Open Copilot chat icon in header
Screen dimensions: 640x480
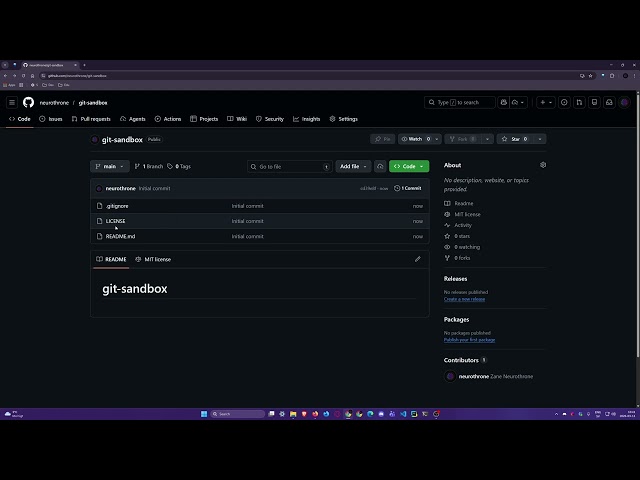point(504,102)
